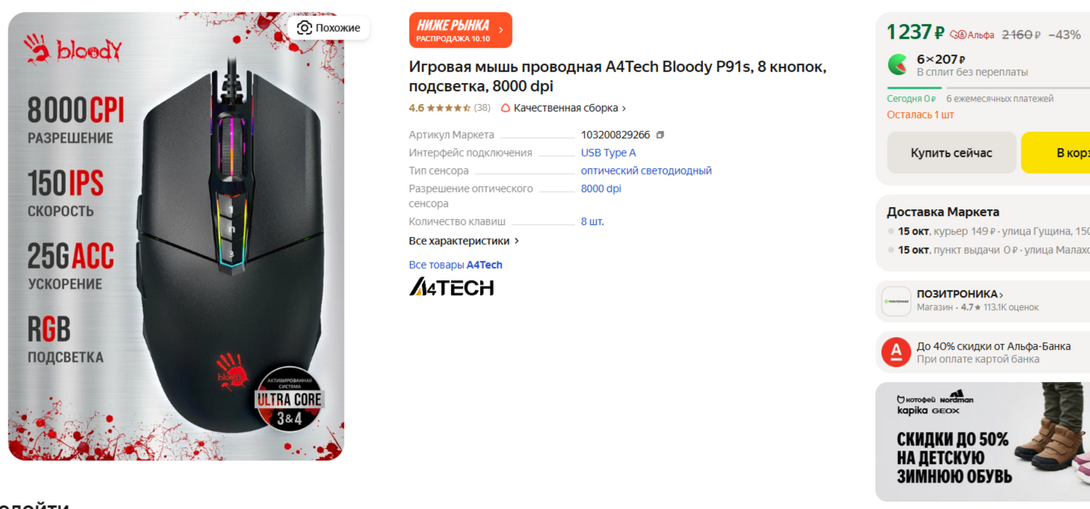Expand Все характеристики

[x=464, y=241]
